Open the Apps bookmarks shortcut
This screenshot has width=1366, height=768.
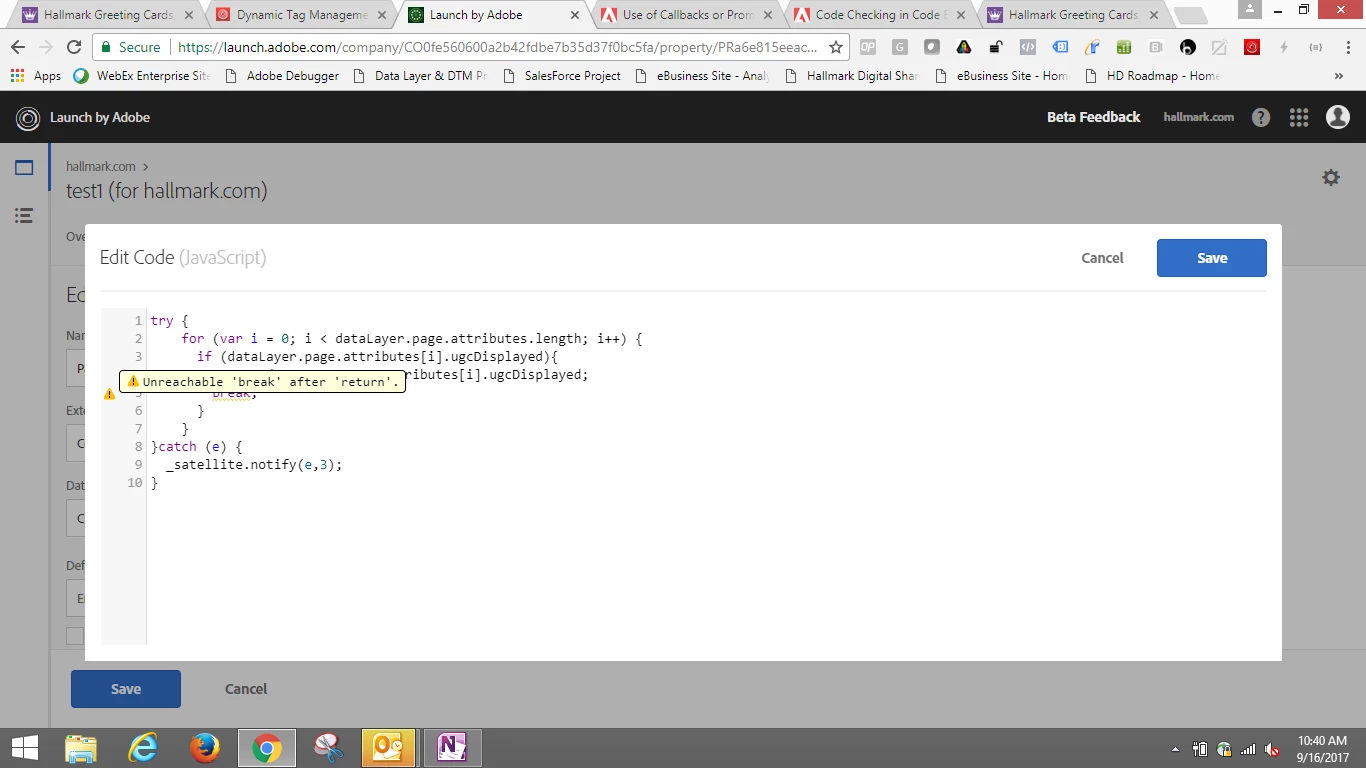tap(36, 76)
